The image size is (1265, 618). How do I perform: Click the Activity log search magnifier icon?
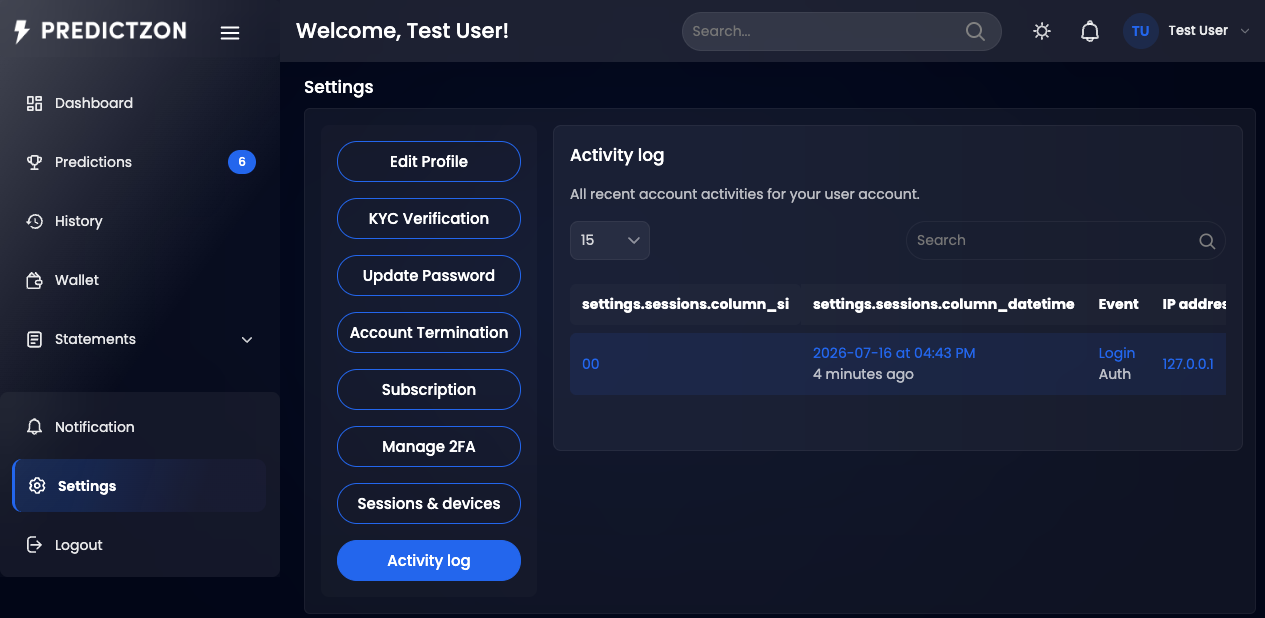tap(1207, 241)
